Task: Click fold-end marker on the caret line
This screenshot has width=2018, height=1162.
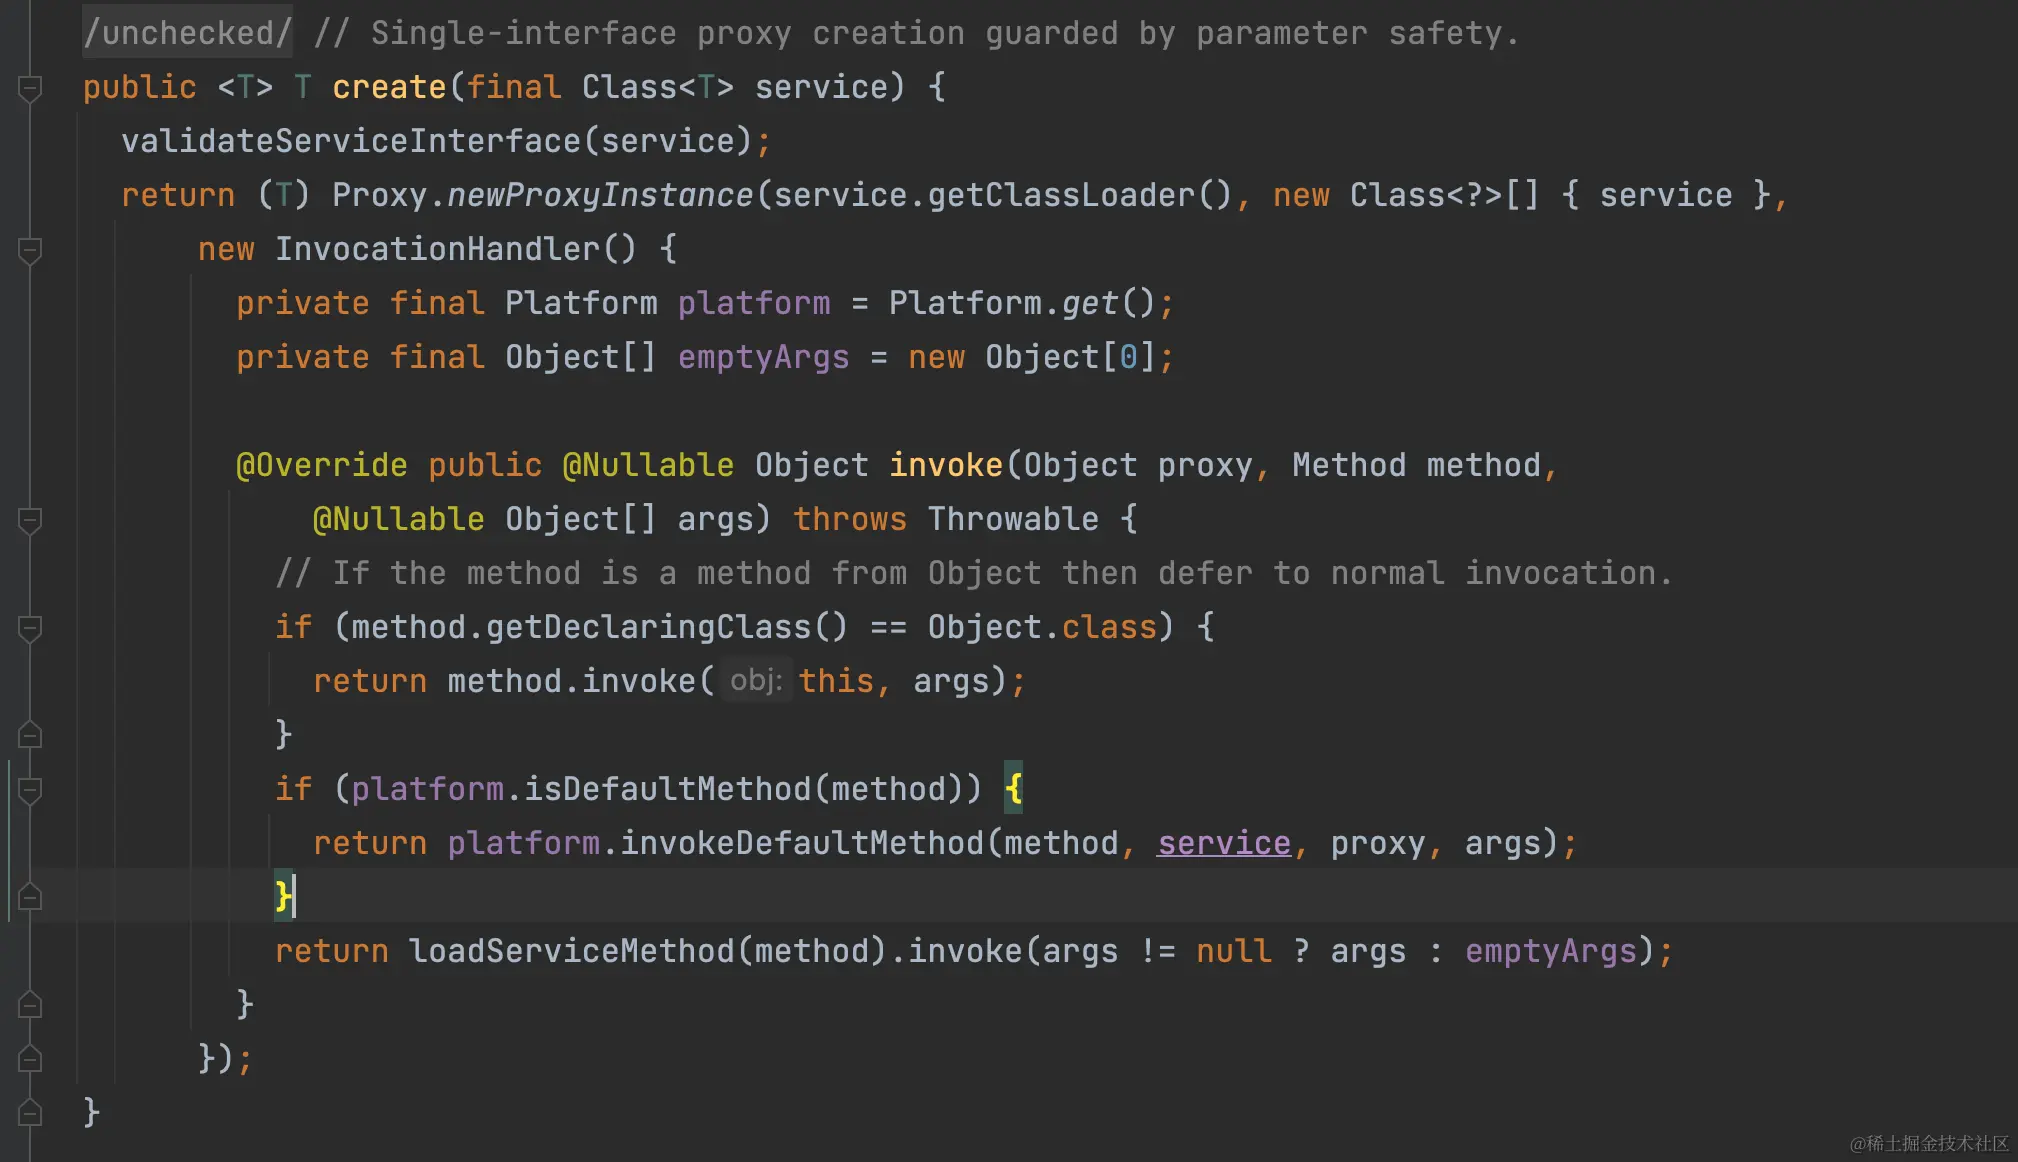Action: (30, 897)
